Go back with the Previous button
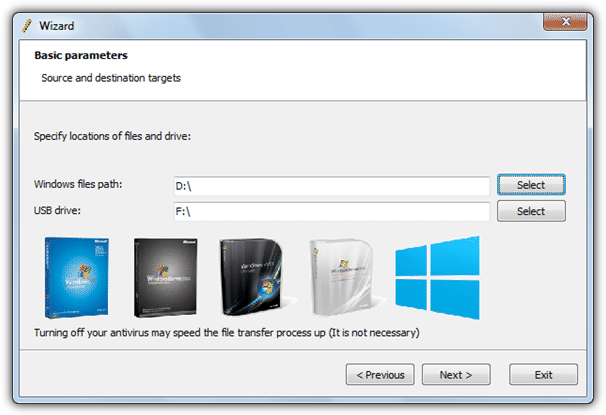The width and height of the screenshot is (606, 415). point(380,375)
